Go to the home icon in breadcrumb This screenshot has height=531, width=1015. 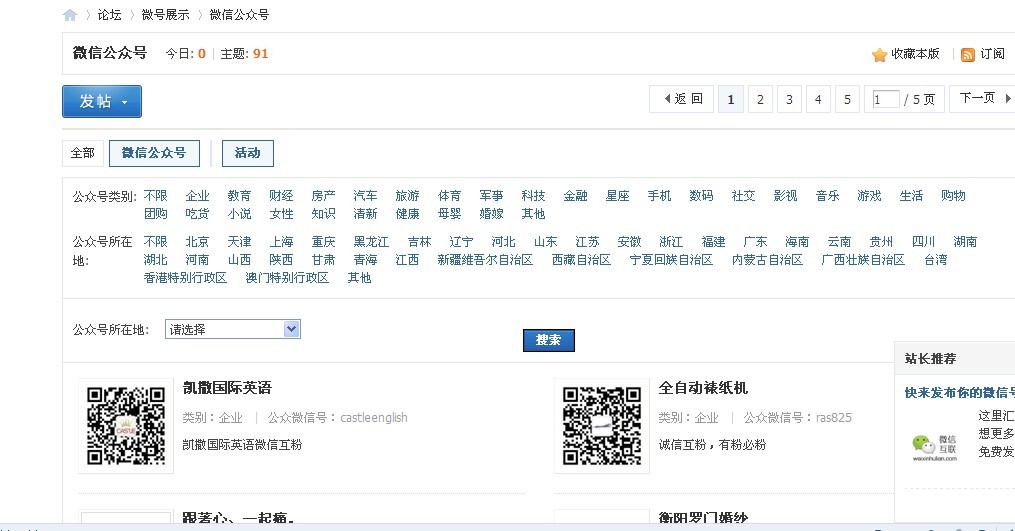70,15
